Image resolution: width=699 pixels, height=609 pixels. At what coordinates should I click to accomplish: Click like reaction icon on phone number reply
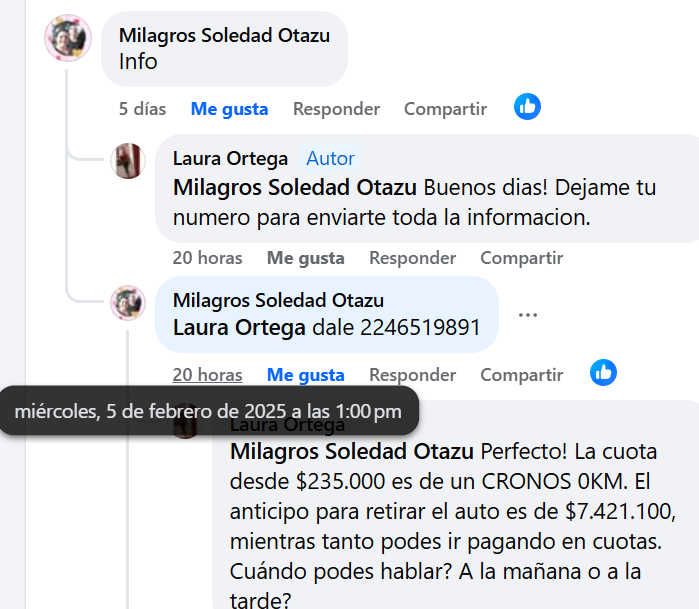pos(603,373)
